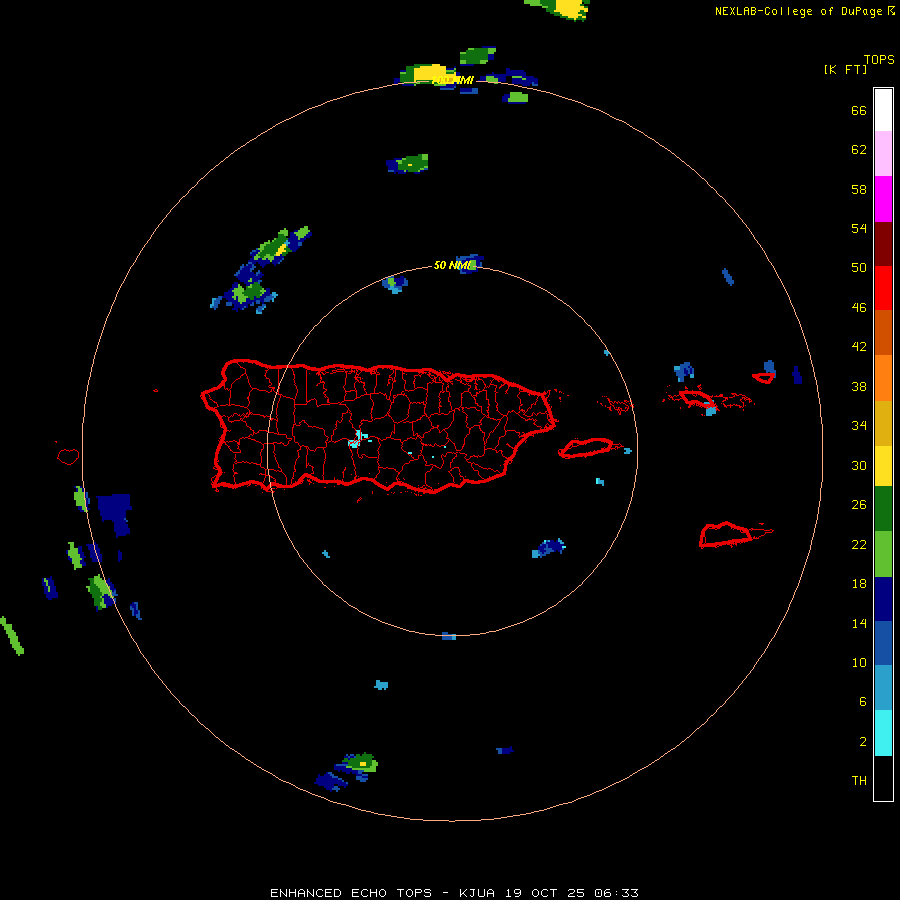Screen dimensions: 900x900
Task: Click the 46 legend value
Action: click(859, 307)
